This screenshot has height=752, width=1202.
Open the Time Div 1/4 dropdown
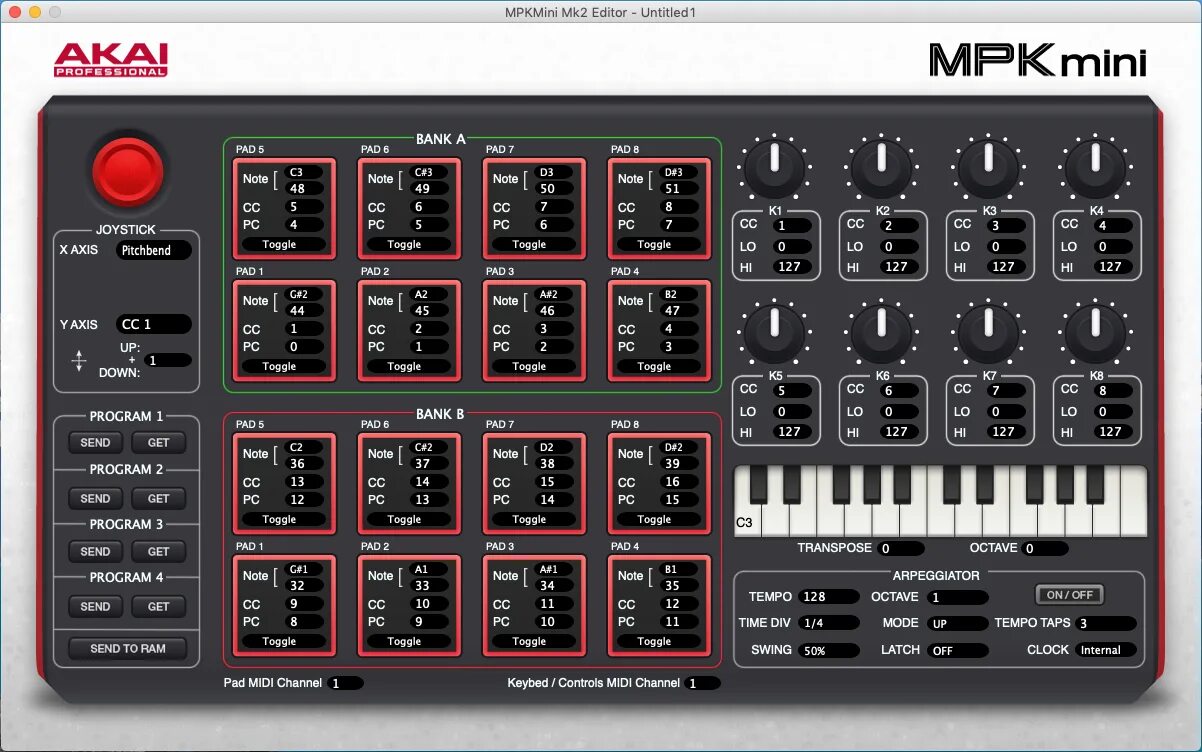(829, 622)
